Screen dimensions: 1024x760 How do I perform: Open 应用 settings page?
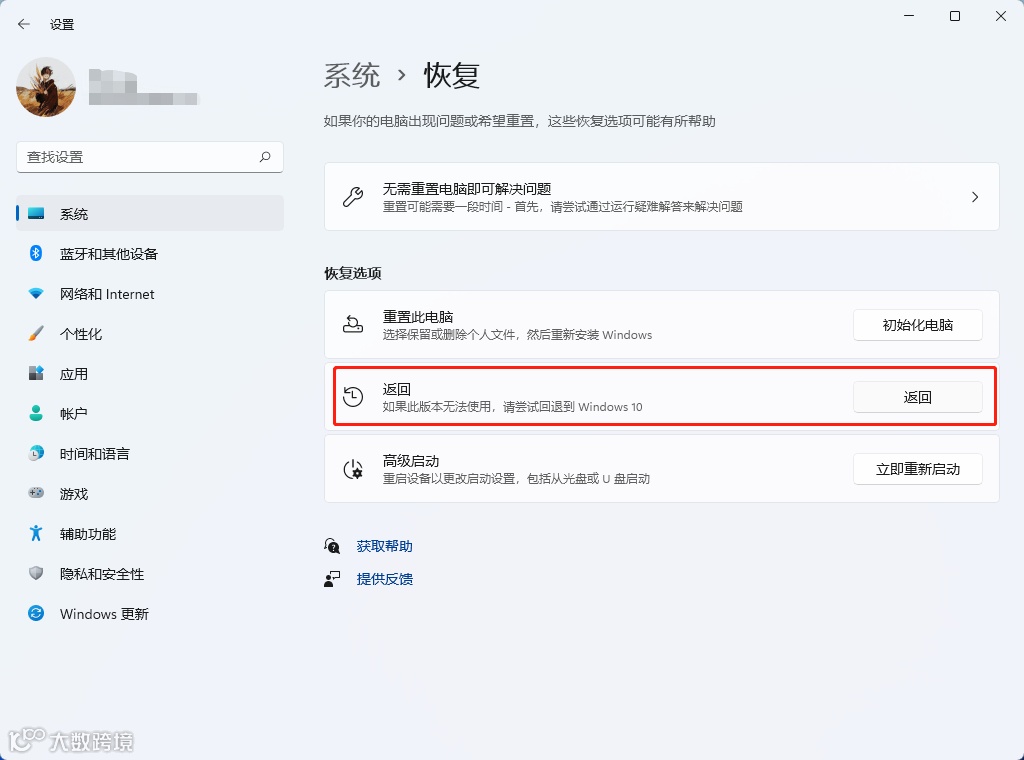[x=150, y=373]
